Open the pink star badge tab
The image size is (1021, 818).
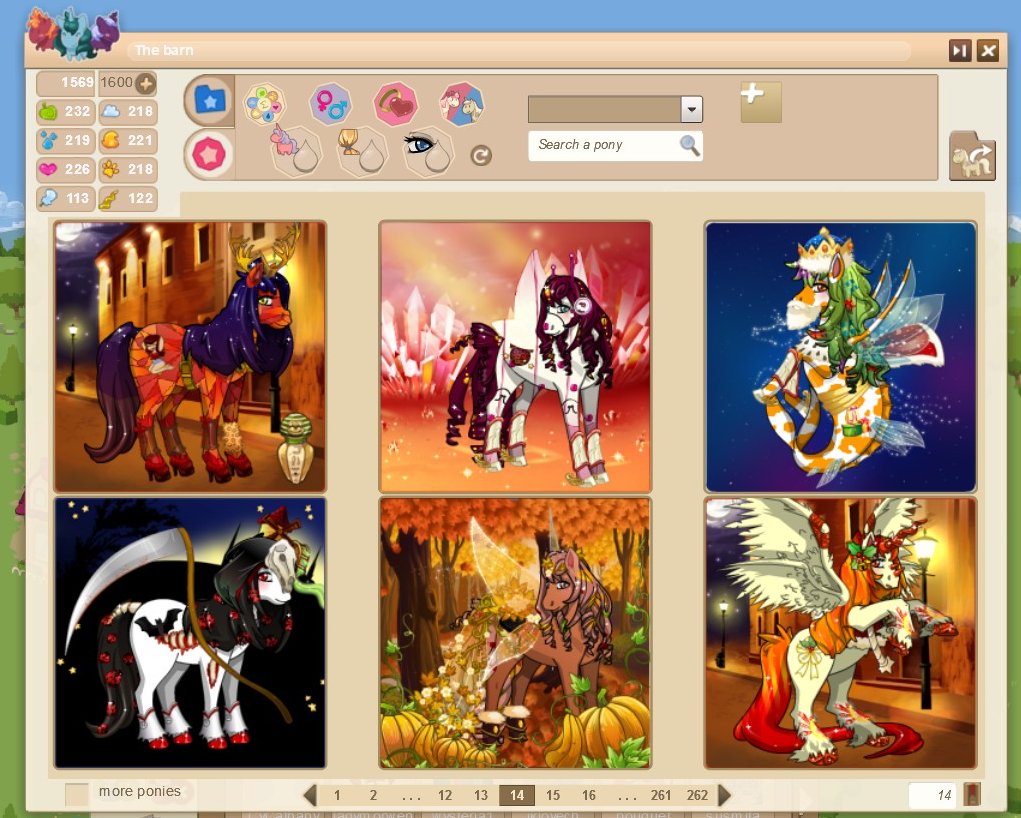coord(209,155)
